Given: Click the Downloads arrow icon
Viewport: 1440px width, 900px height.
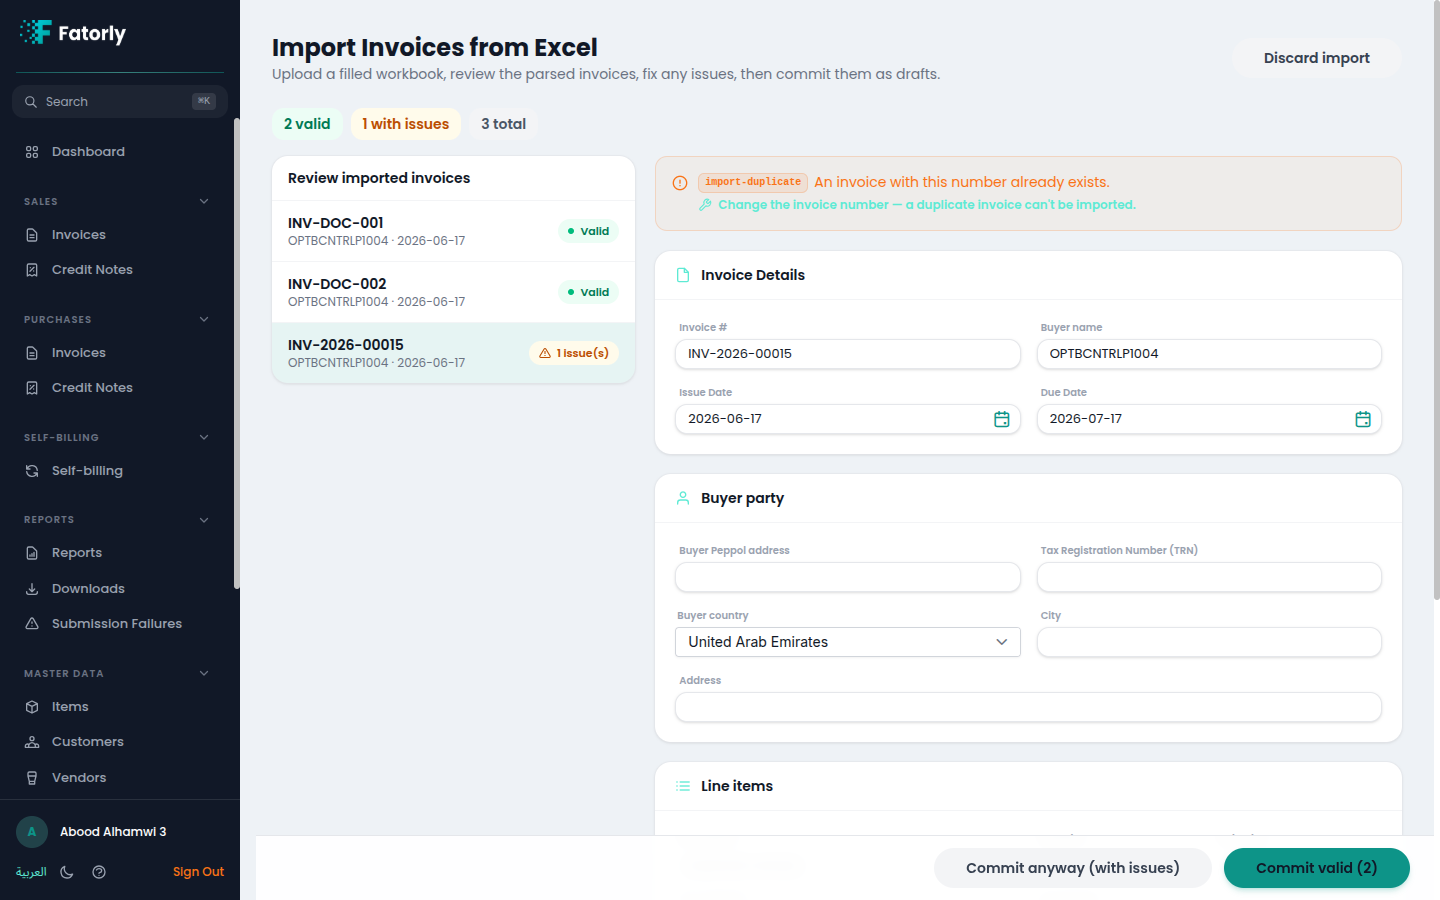Looking at the screenshot, I should (32, 589).
